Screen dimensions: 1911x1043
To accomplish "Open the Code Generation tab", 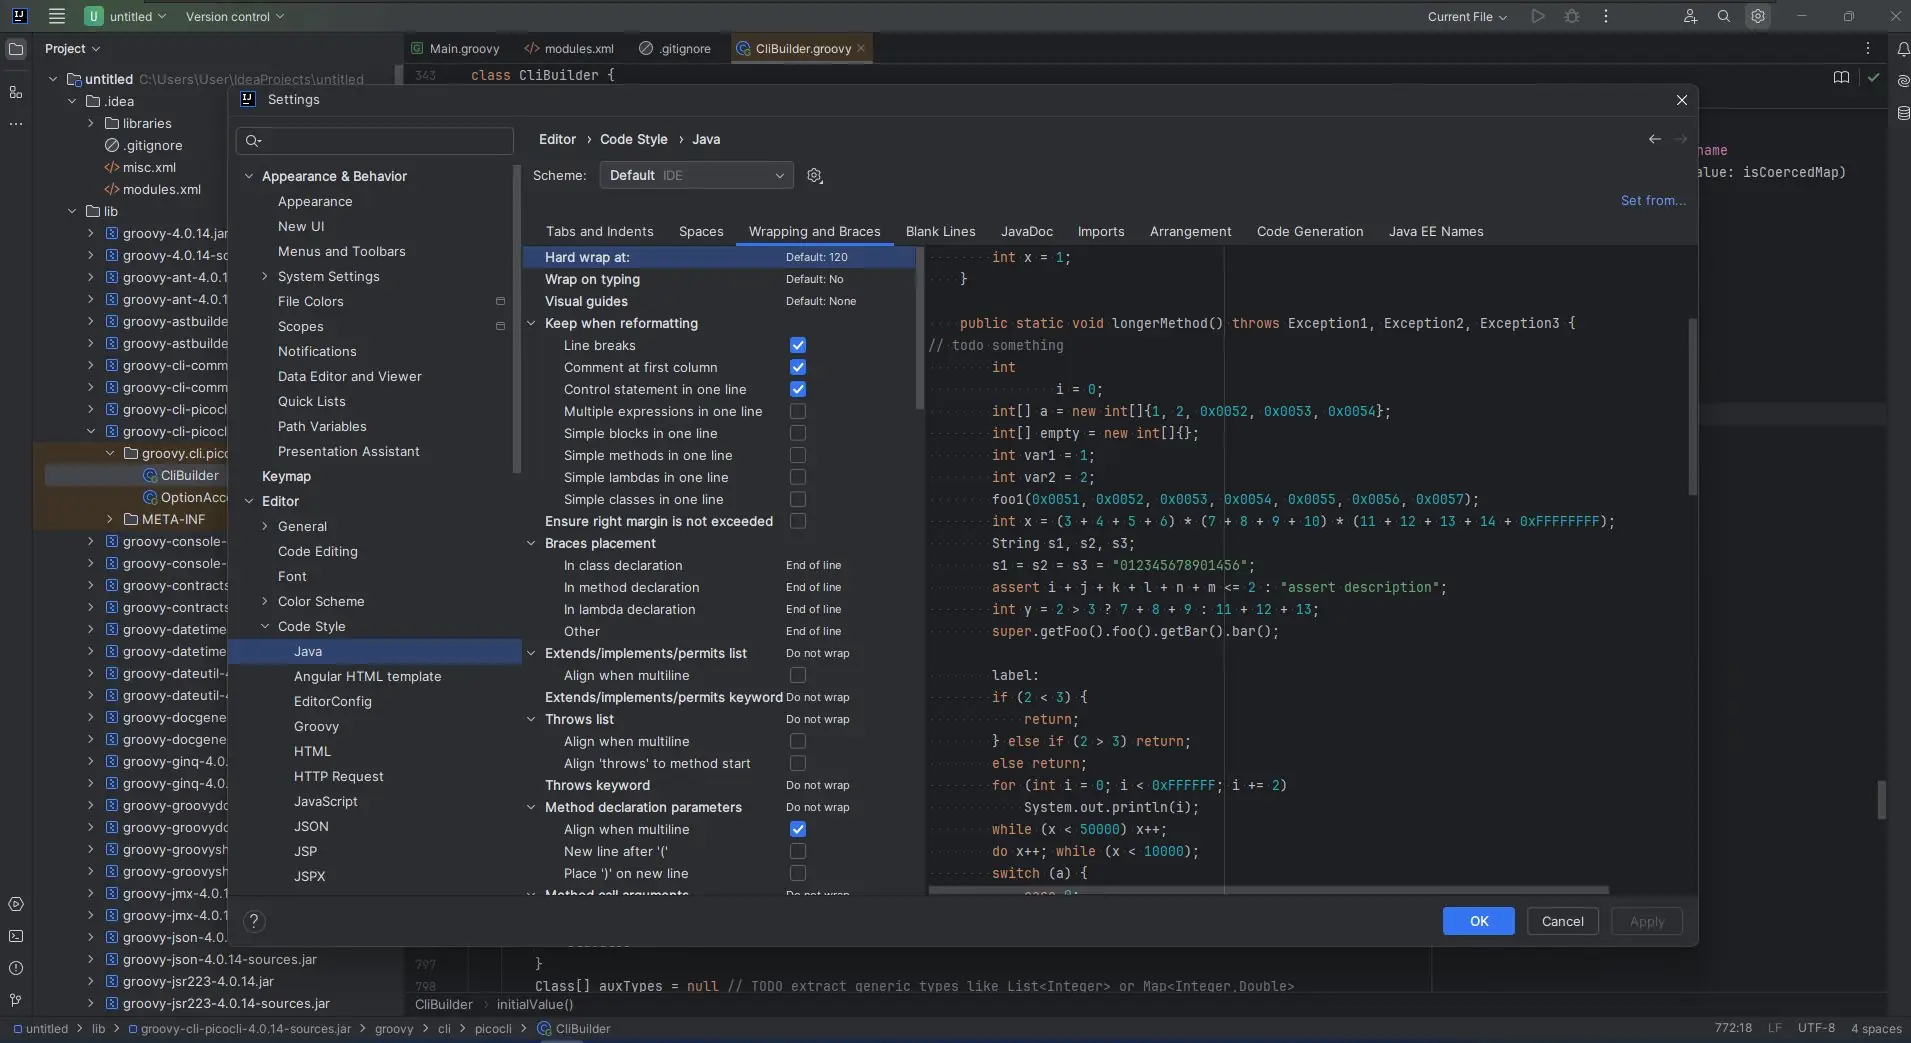I will (1309, 232).
